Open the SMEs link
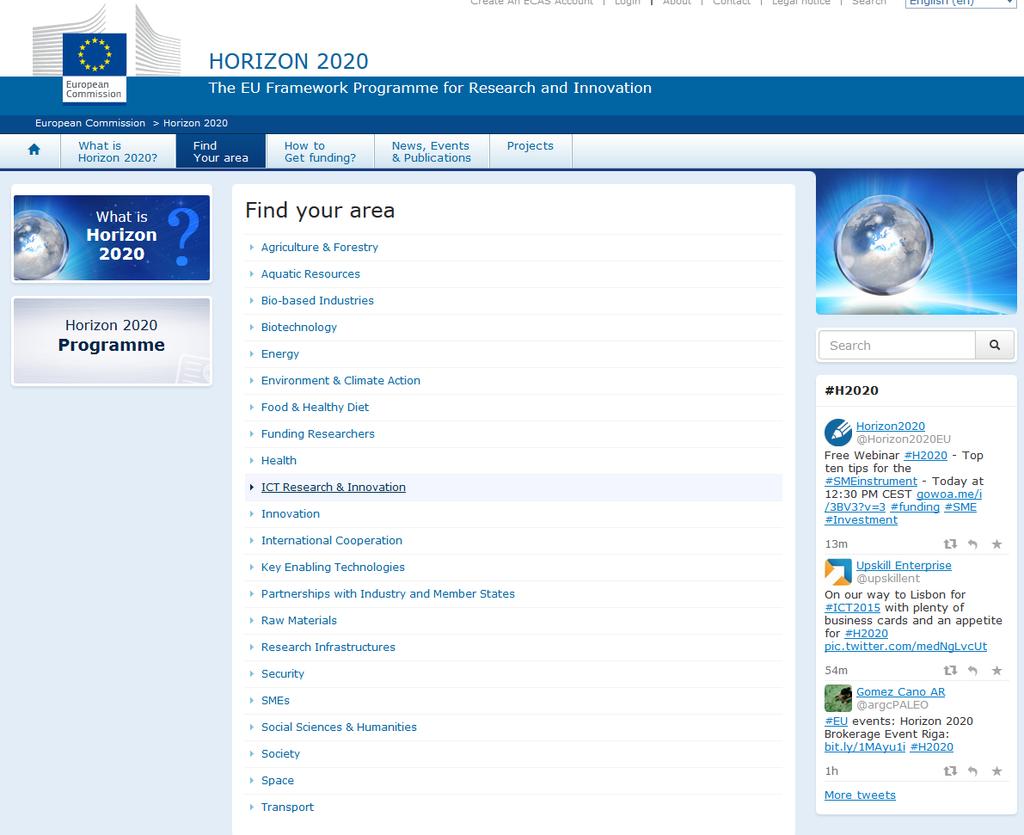Image resolution: width=1024 pixels, height=835 pixels. tap(276, 701)
